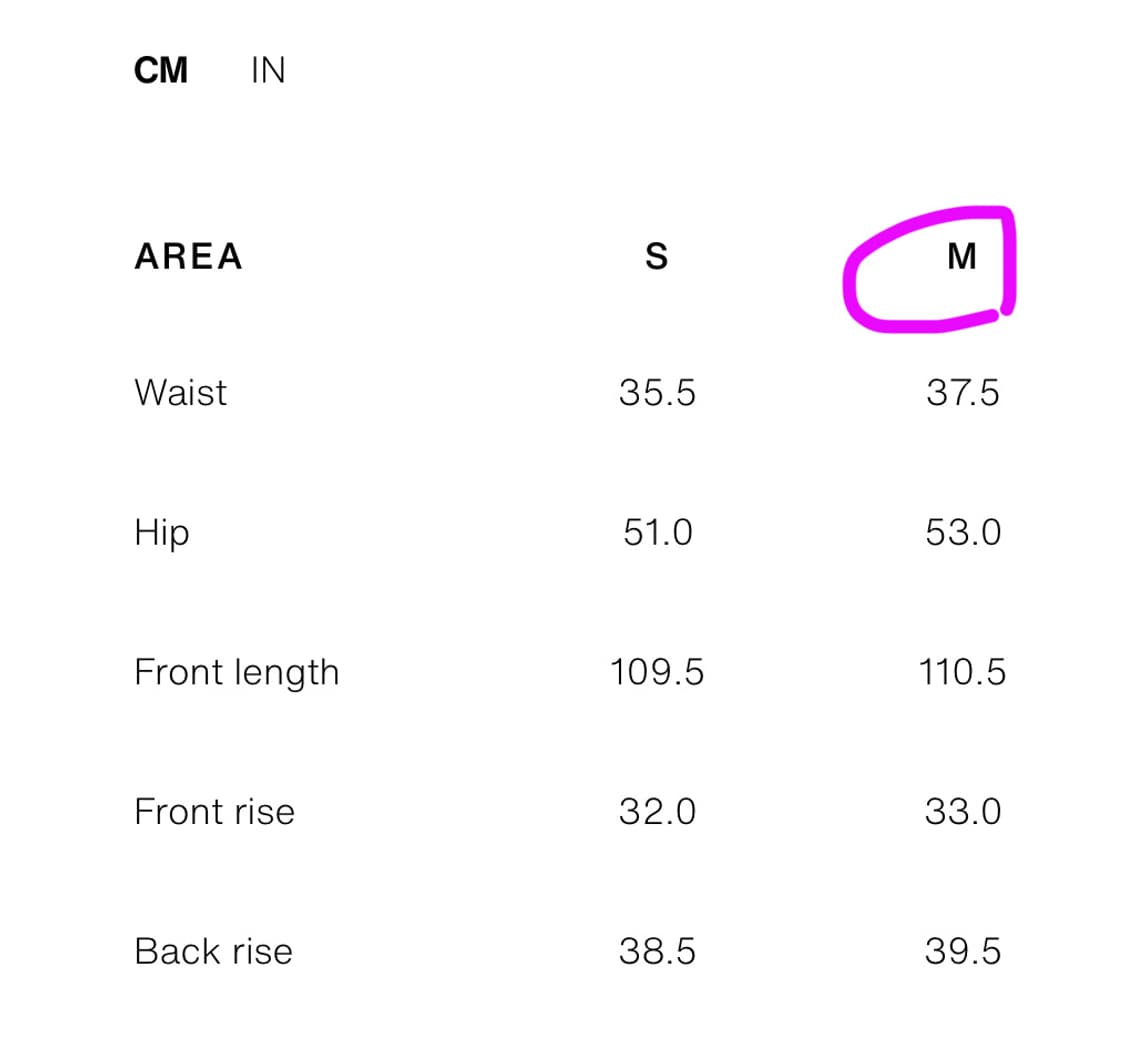The width and height of the screenshot is (1125, 1046).
Task: Switch units to the IN tab
Action: [267, 71]
